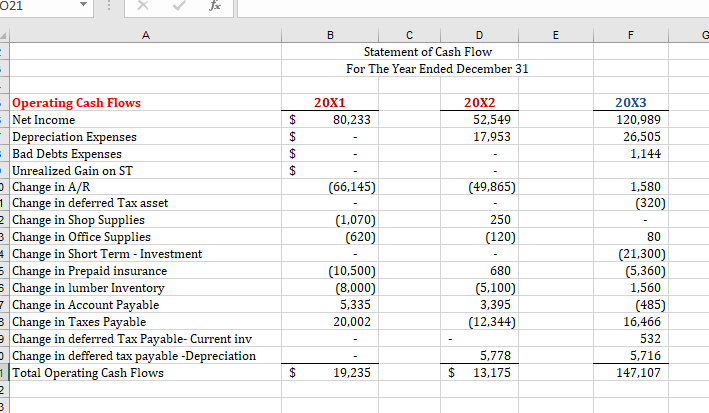The width and height of the screenshot is (709, 413).
Task: Select Net Income value 120,989
Action: (631, 120)
